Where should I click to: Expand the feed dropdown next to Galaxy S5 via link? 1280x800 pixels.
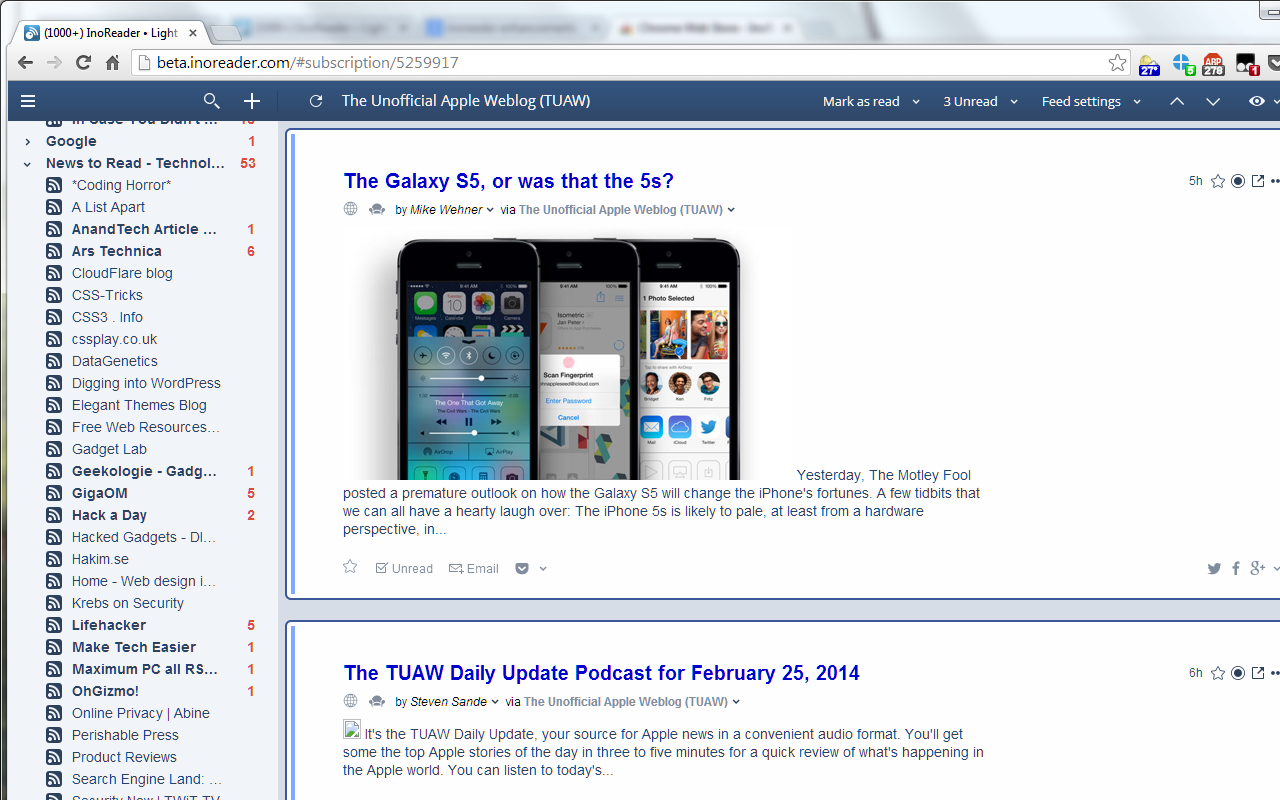pos(731,210)
